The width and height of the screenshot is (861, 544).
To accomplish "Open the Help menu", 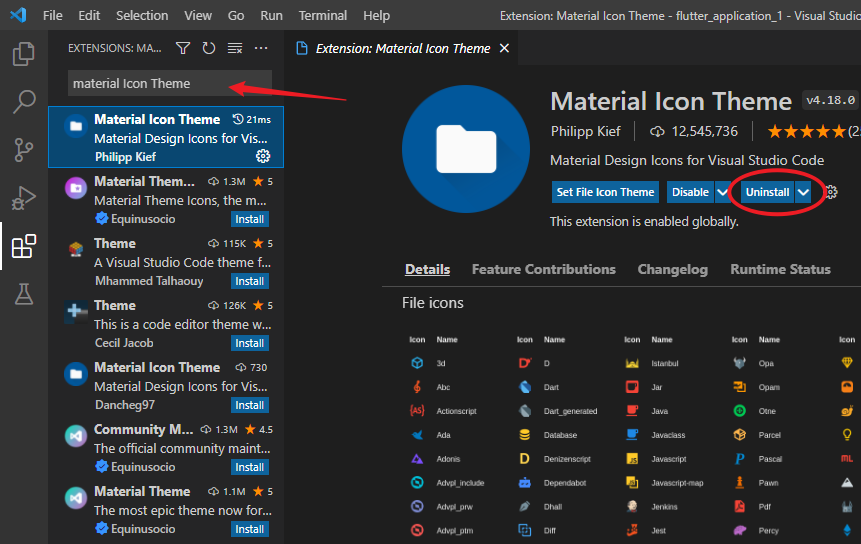I will tap(377, 15).
